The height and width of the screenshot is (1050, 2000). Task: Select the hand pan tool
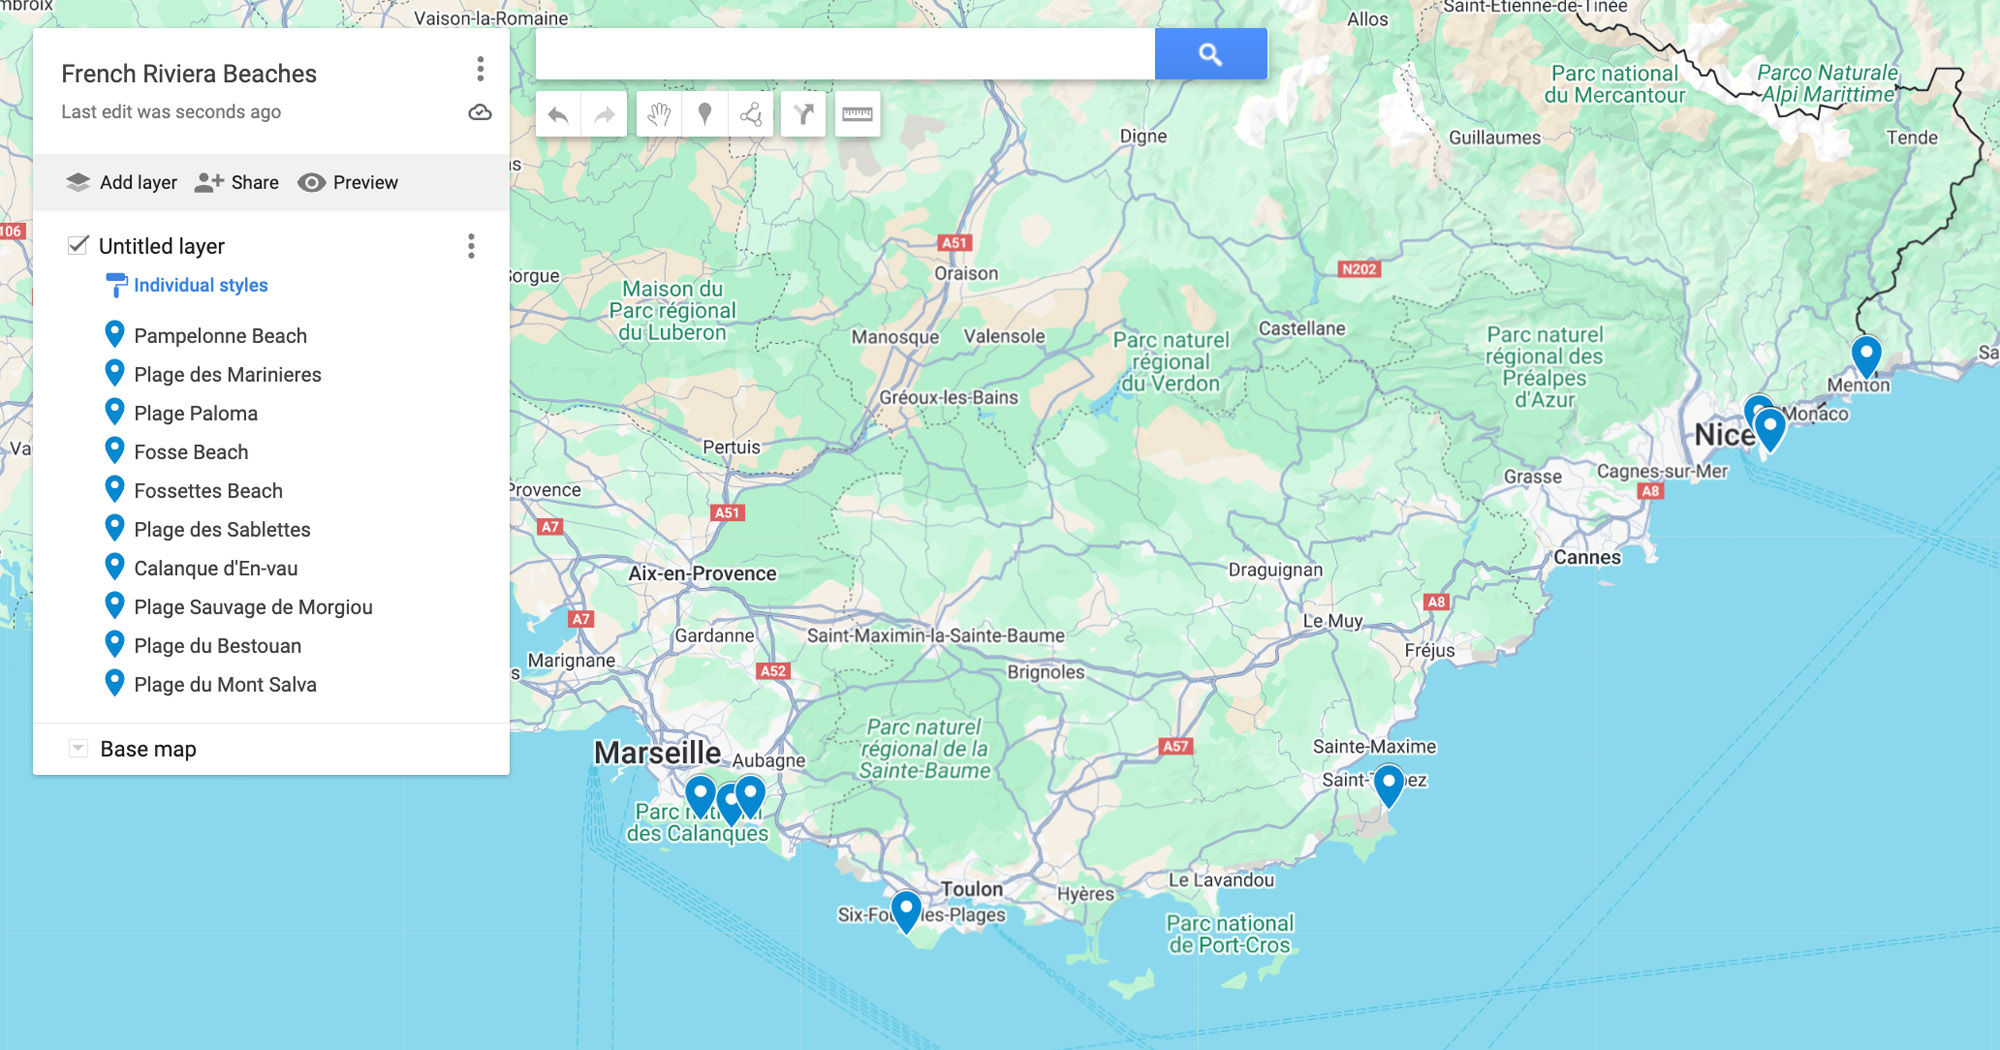(x=658, y=115)
